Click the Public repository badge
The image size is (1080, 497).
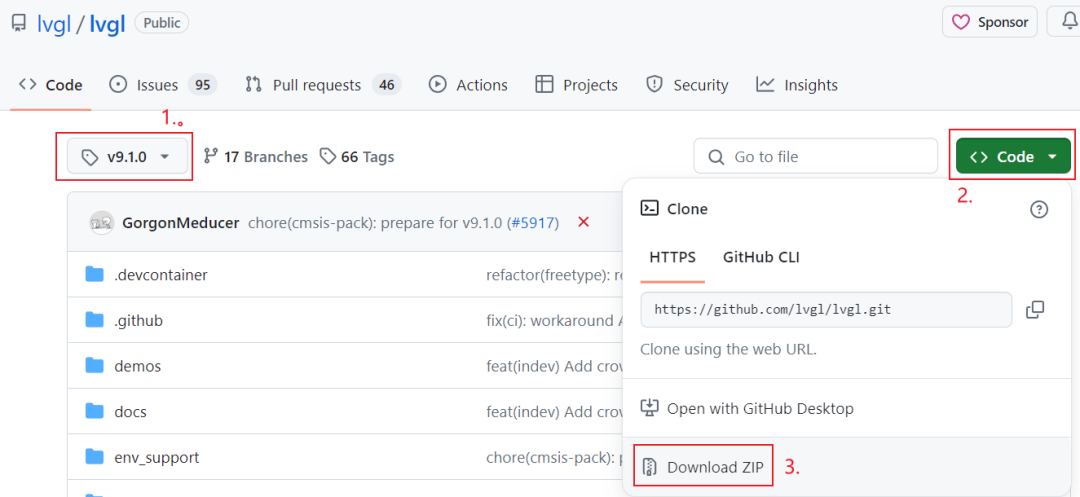tap(162, 22)
